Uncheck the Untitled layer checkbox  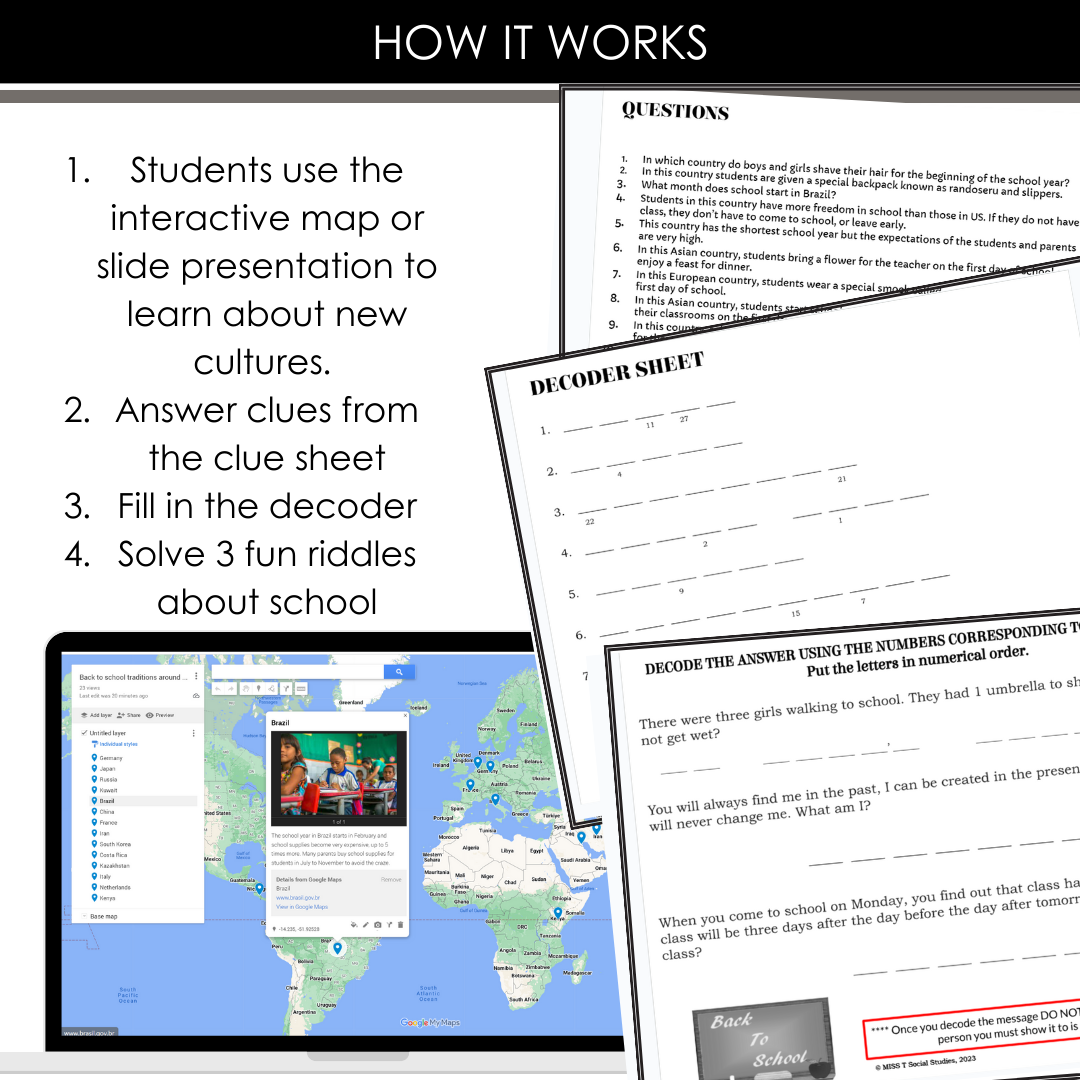click(x=83, y=733)
